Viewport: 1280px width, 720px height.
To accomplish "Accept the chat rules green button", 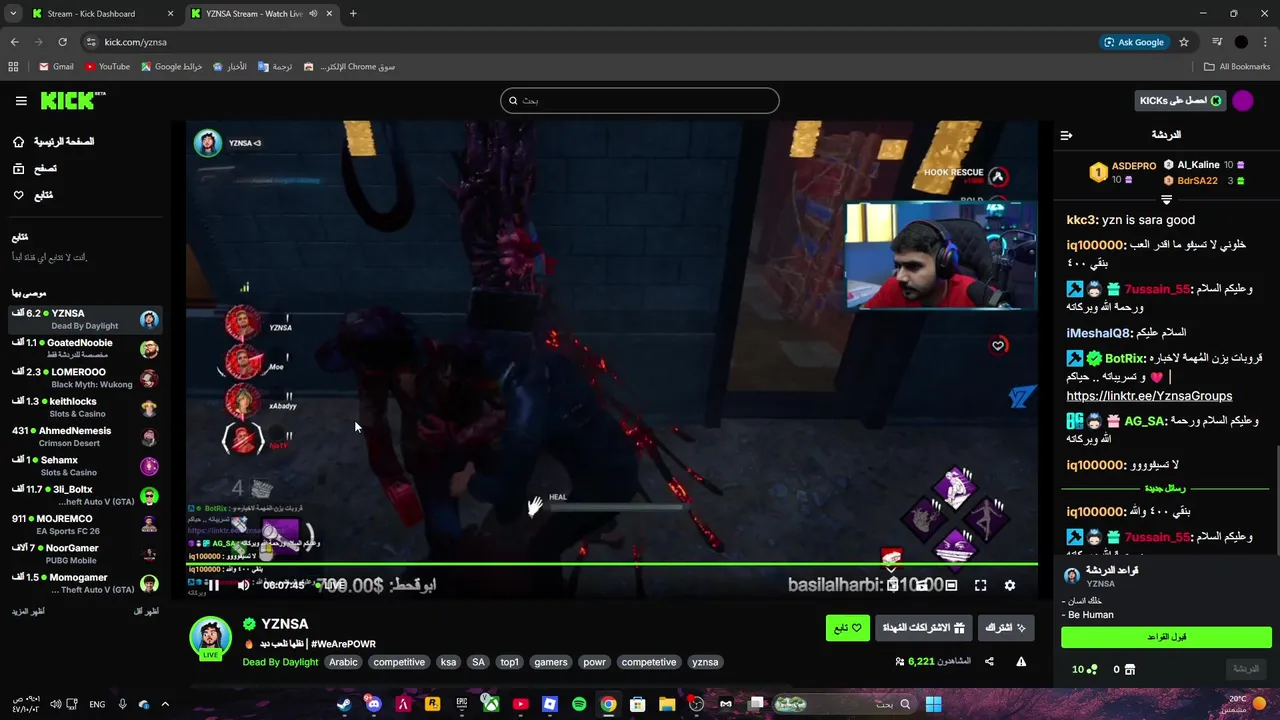I will tap(1166, 637).
